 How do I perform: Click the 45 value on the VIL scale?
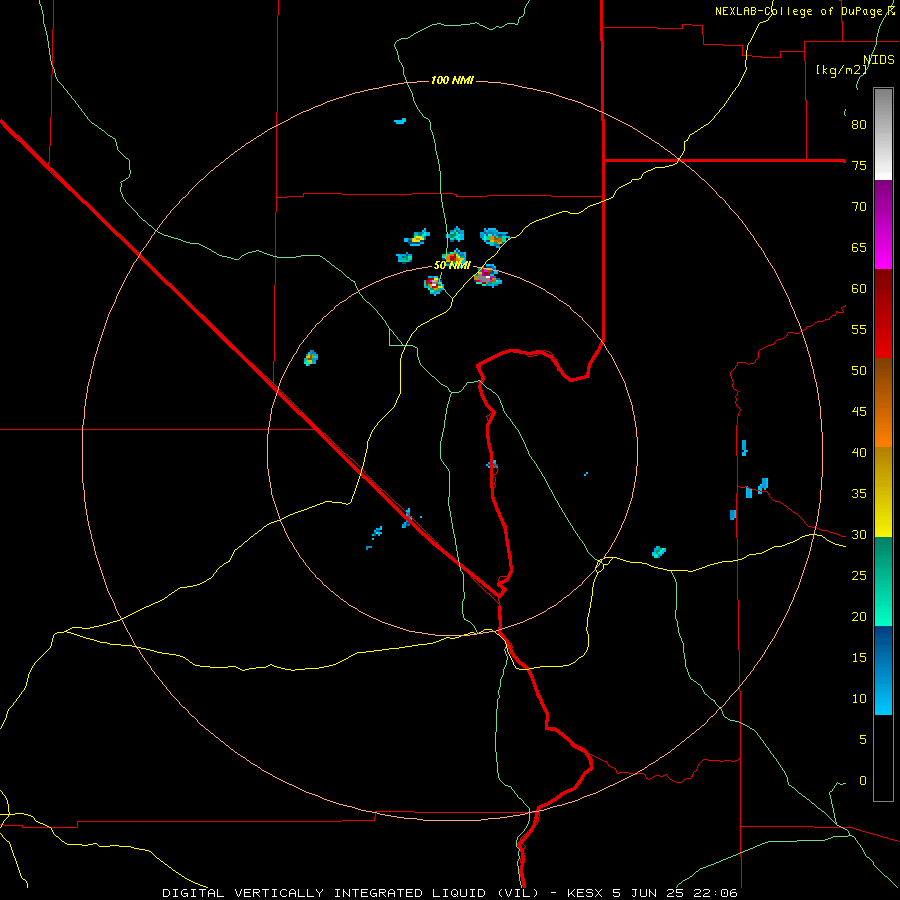click(859, 412)
